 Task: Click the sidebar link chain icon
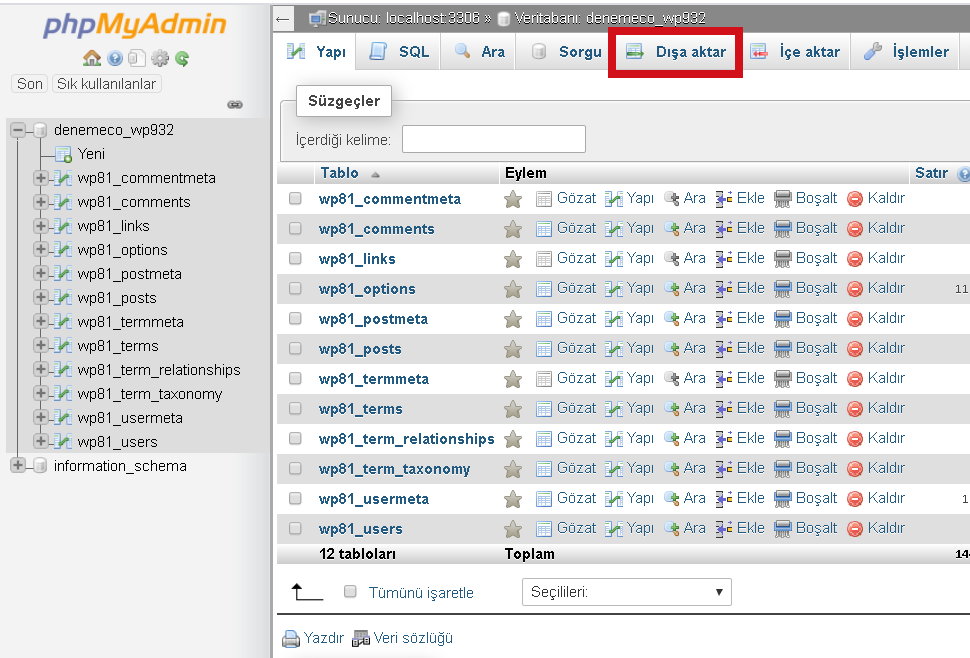235,105
